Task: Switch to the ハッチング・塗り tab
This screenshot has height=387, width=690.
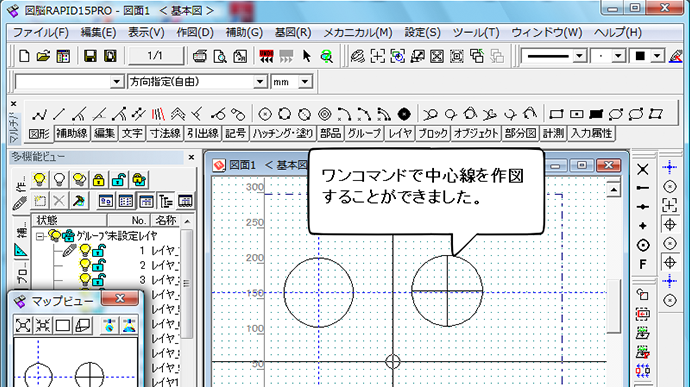Action: click(283, 133)
